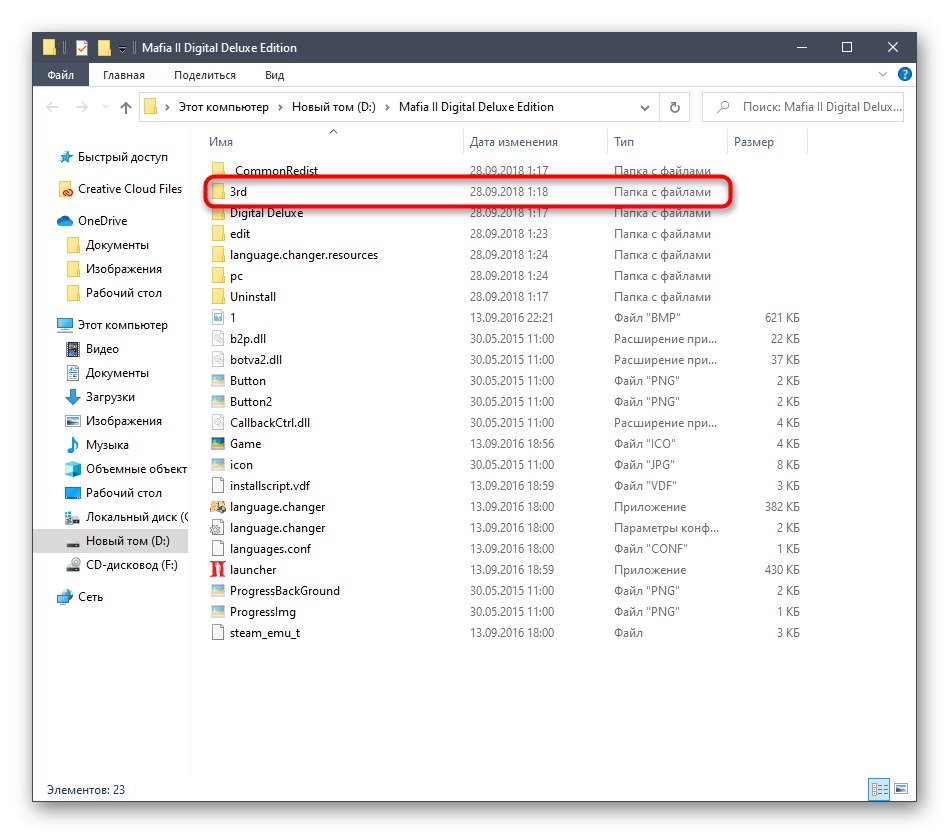The width and height of the screenshot is (949, 834).
Task: Select the Digital Deluxe folder
Action: pos(266,213)
